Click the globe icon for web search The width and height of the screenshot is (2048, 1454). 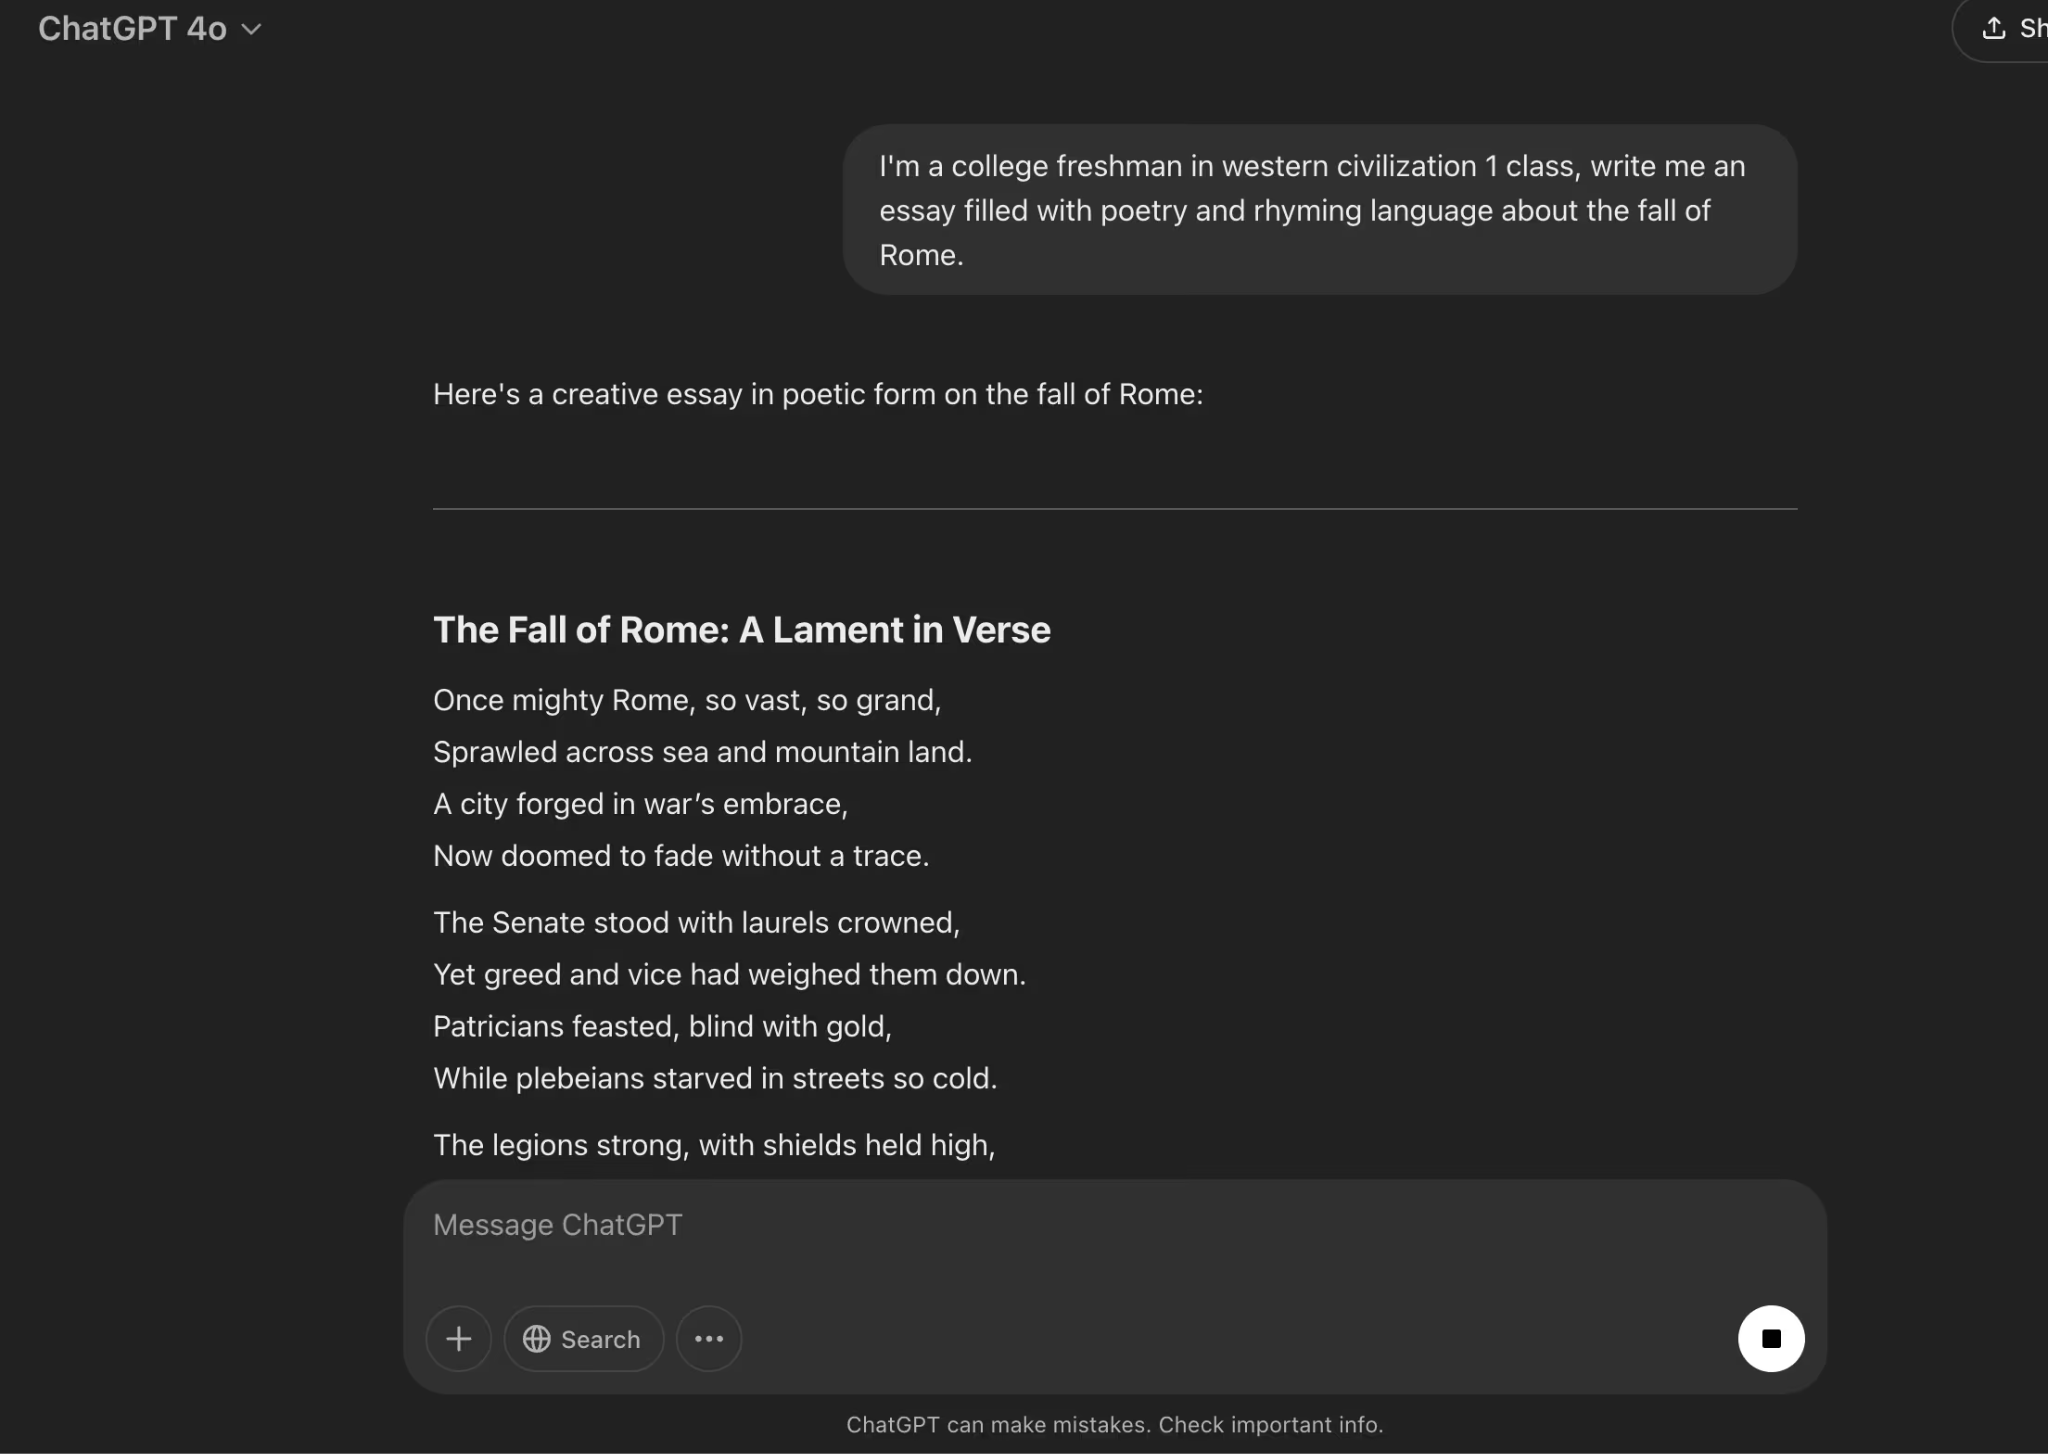537,1338
